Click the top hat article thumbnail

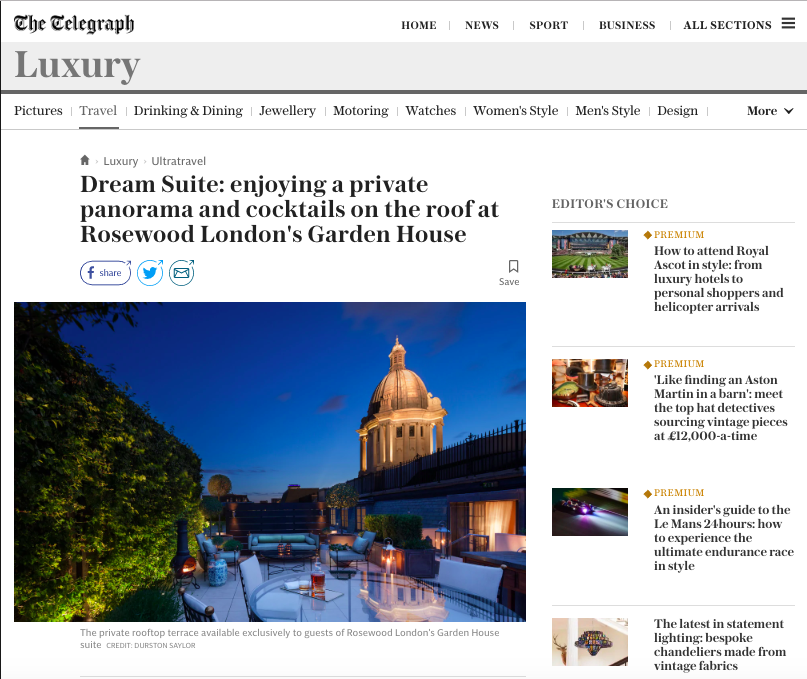point(590,383)
